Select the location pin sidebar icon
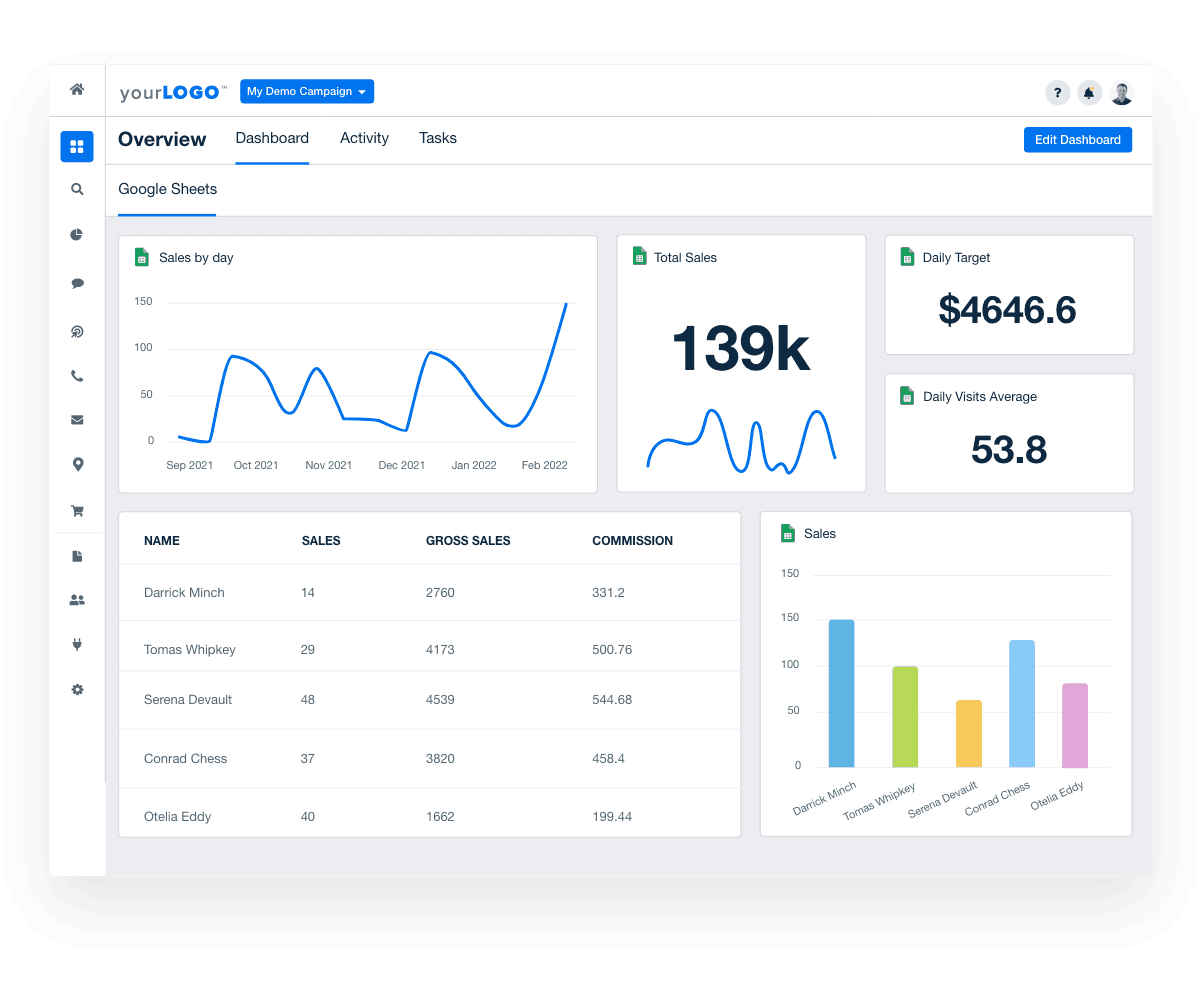The height and width of the screenshot is (1000, 1200). click(x=77, y=464)
